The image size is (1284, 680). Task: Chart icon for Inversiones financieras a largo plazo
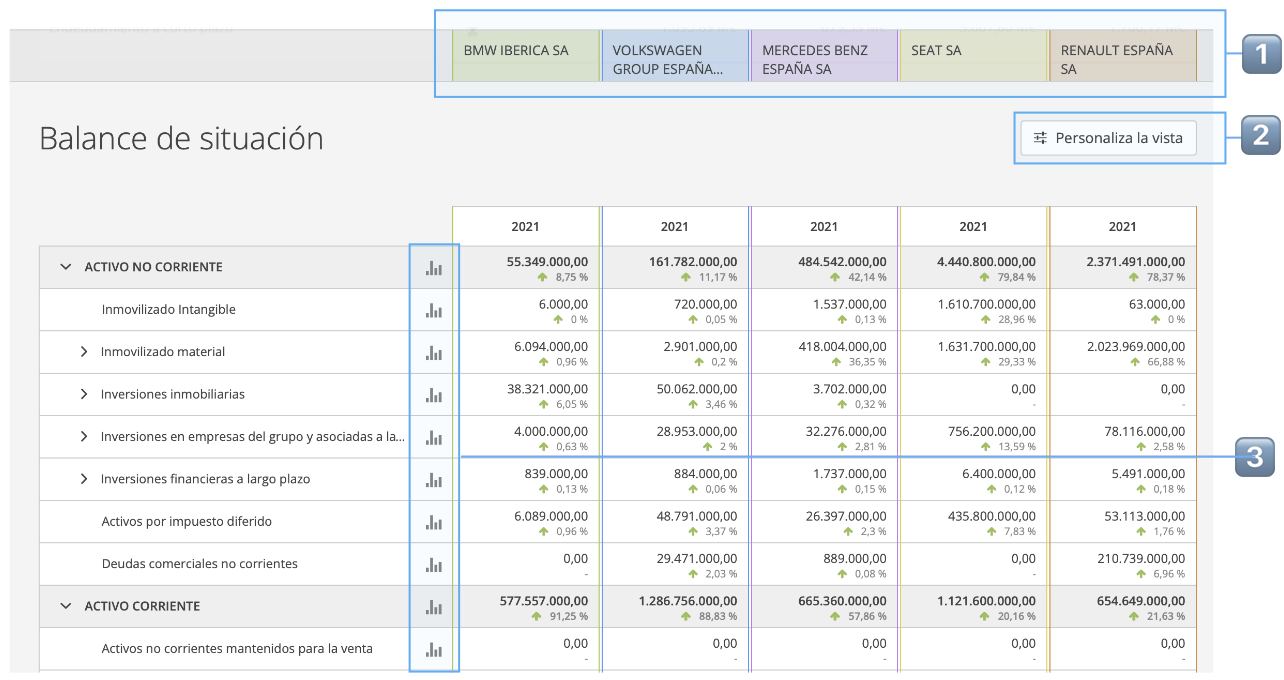(x=433, y=479)
